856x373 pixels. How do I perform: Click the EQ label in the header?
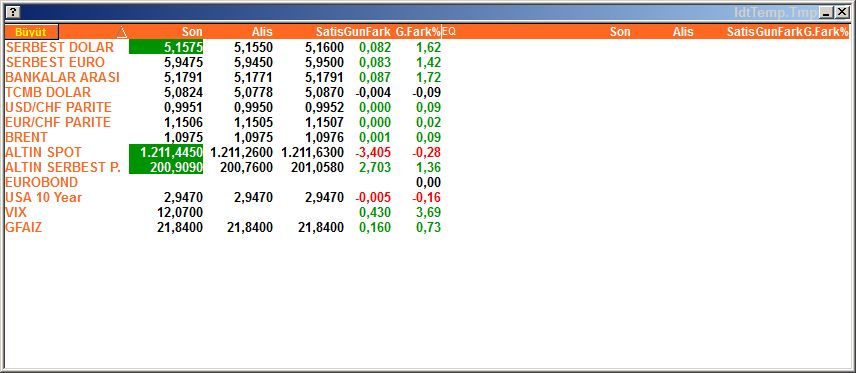449,32
